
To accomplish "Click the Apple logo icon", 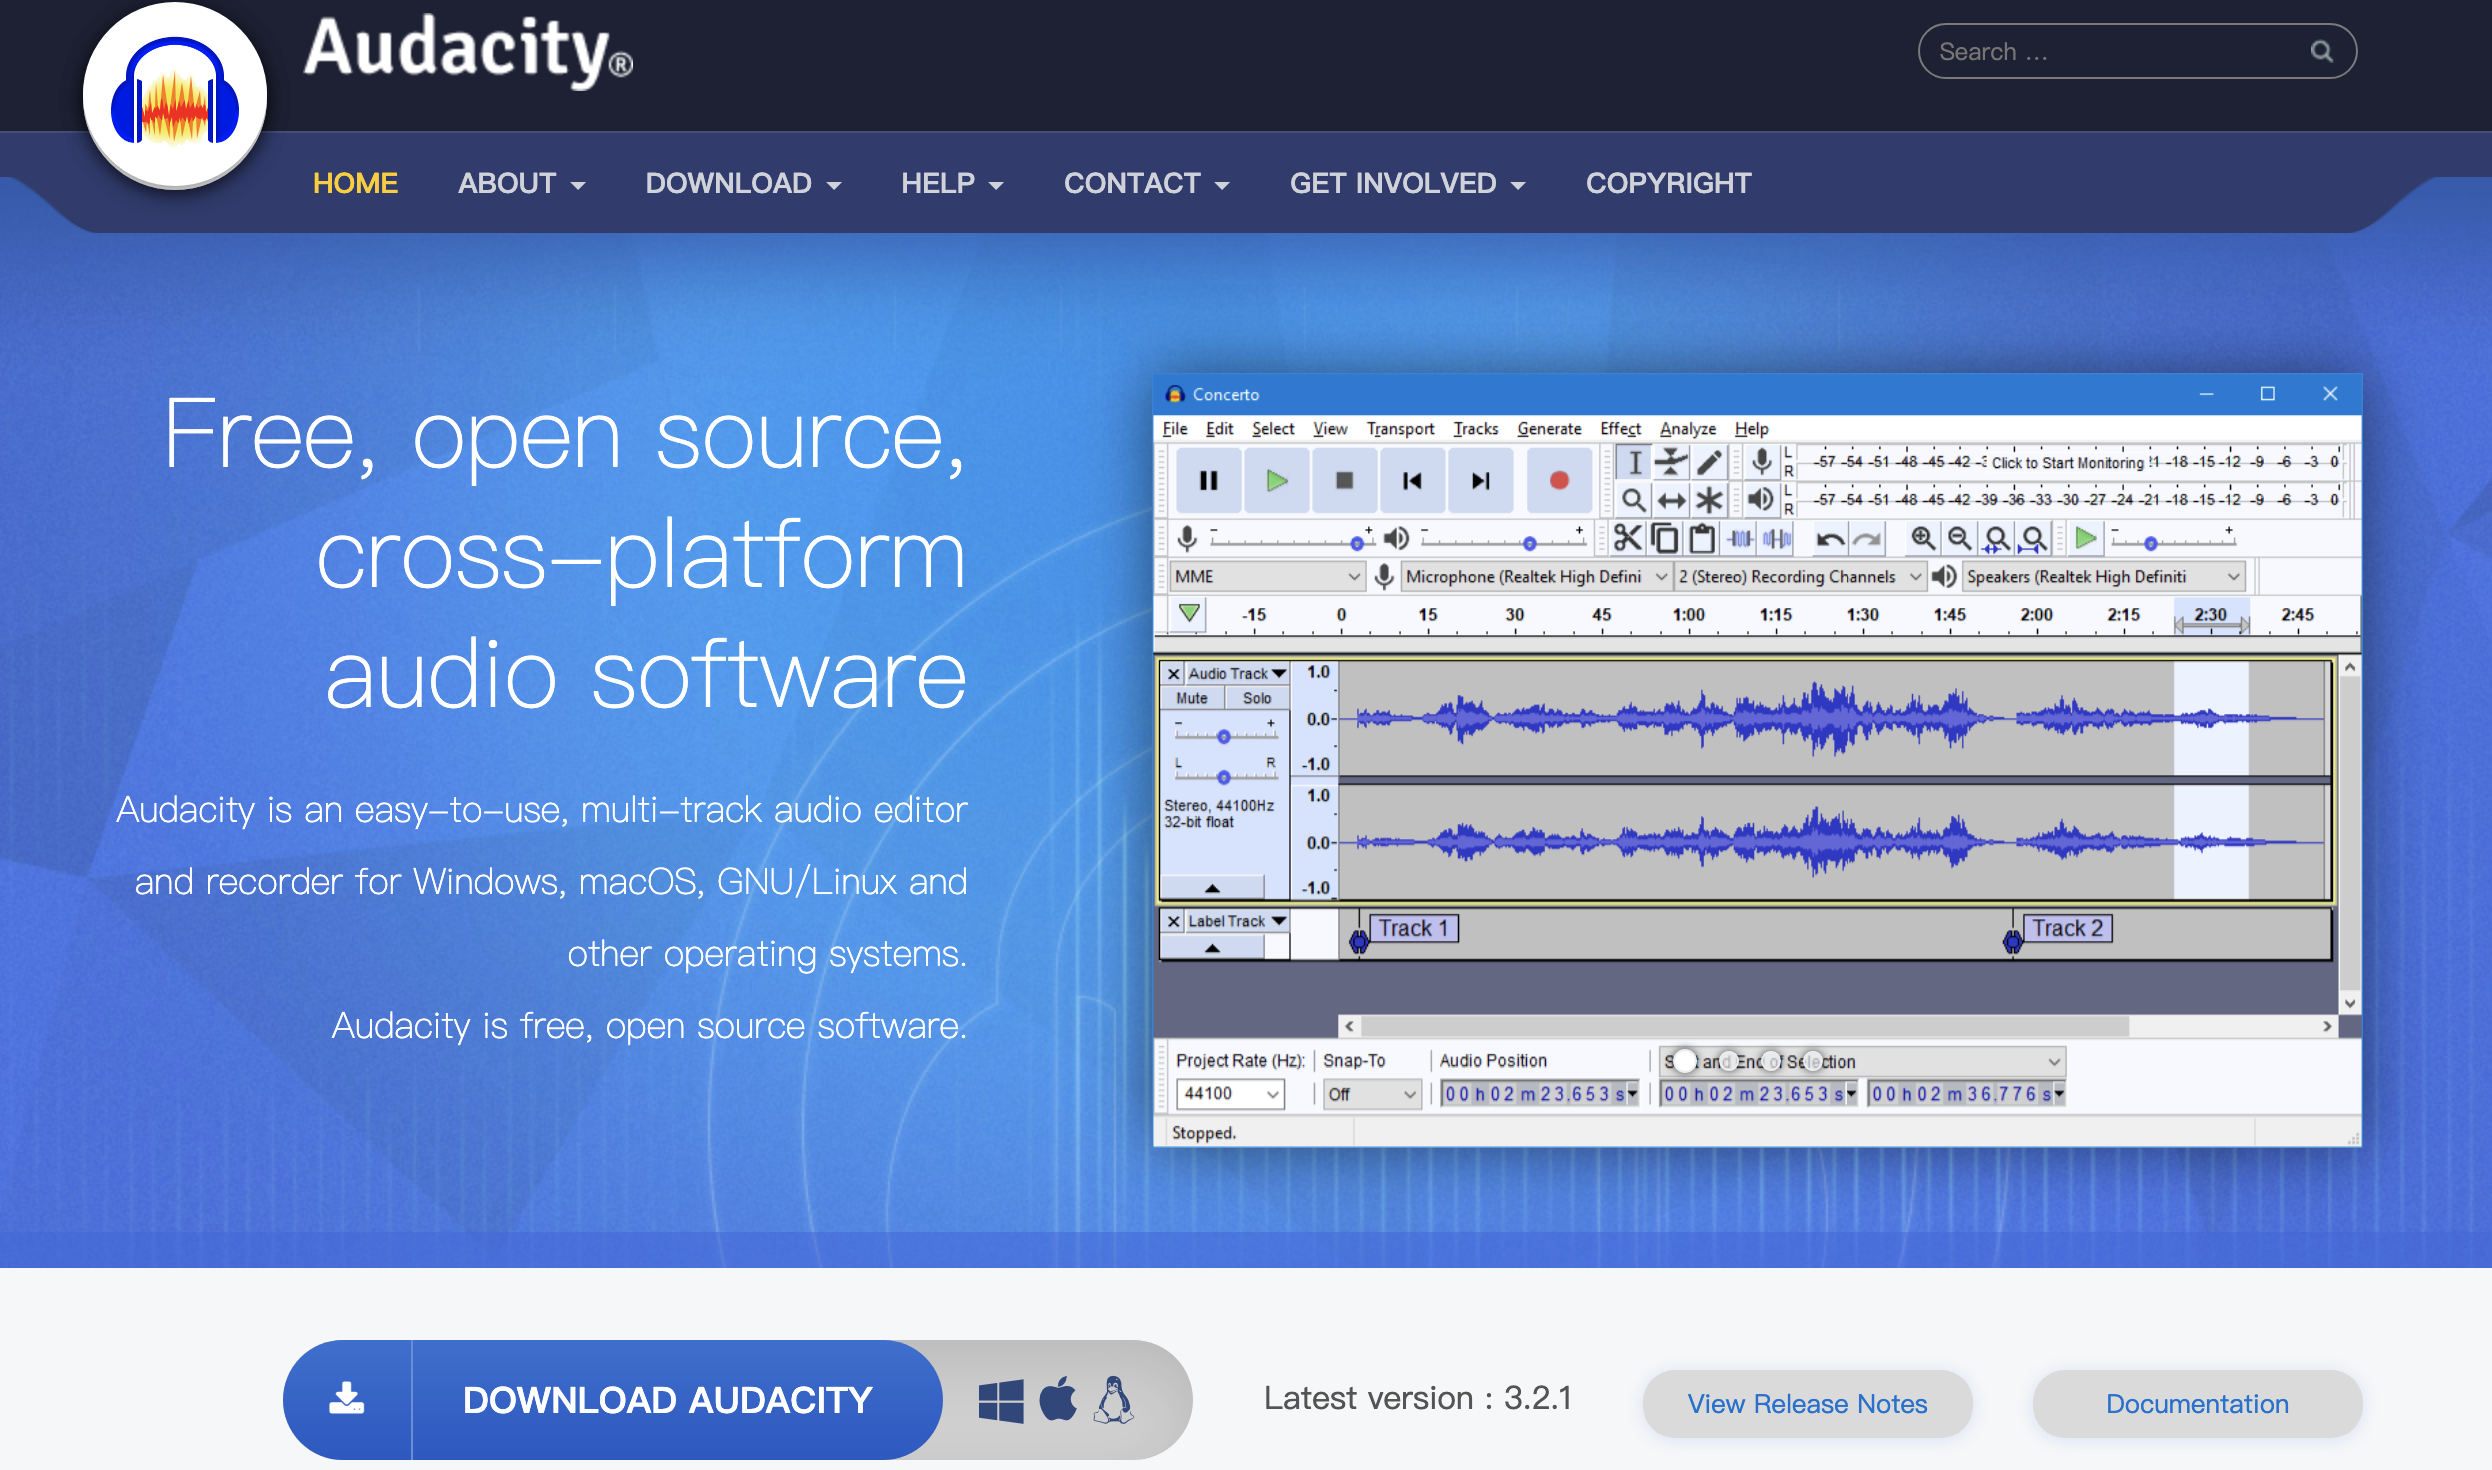I will pos(1058,1398).
